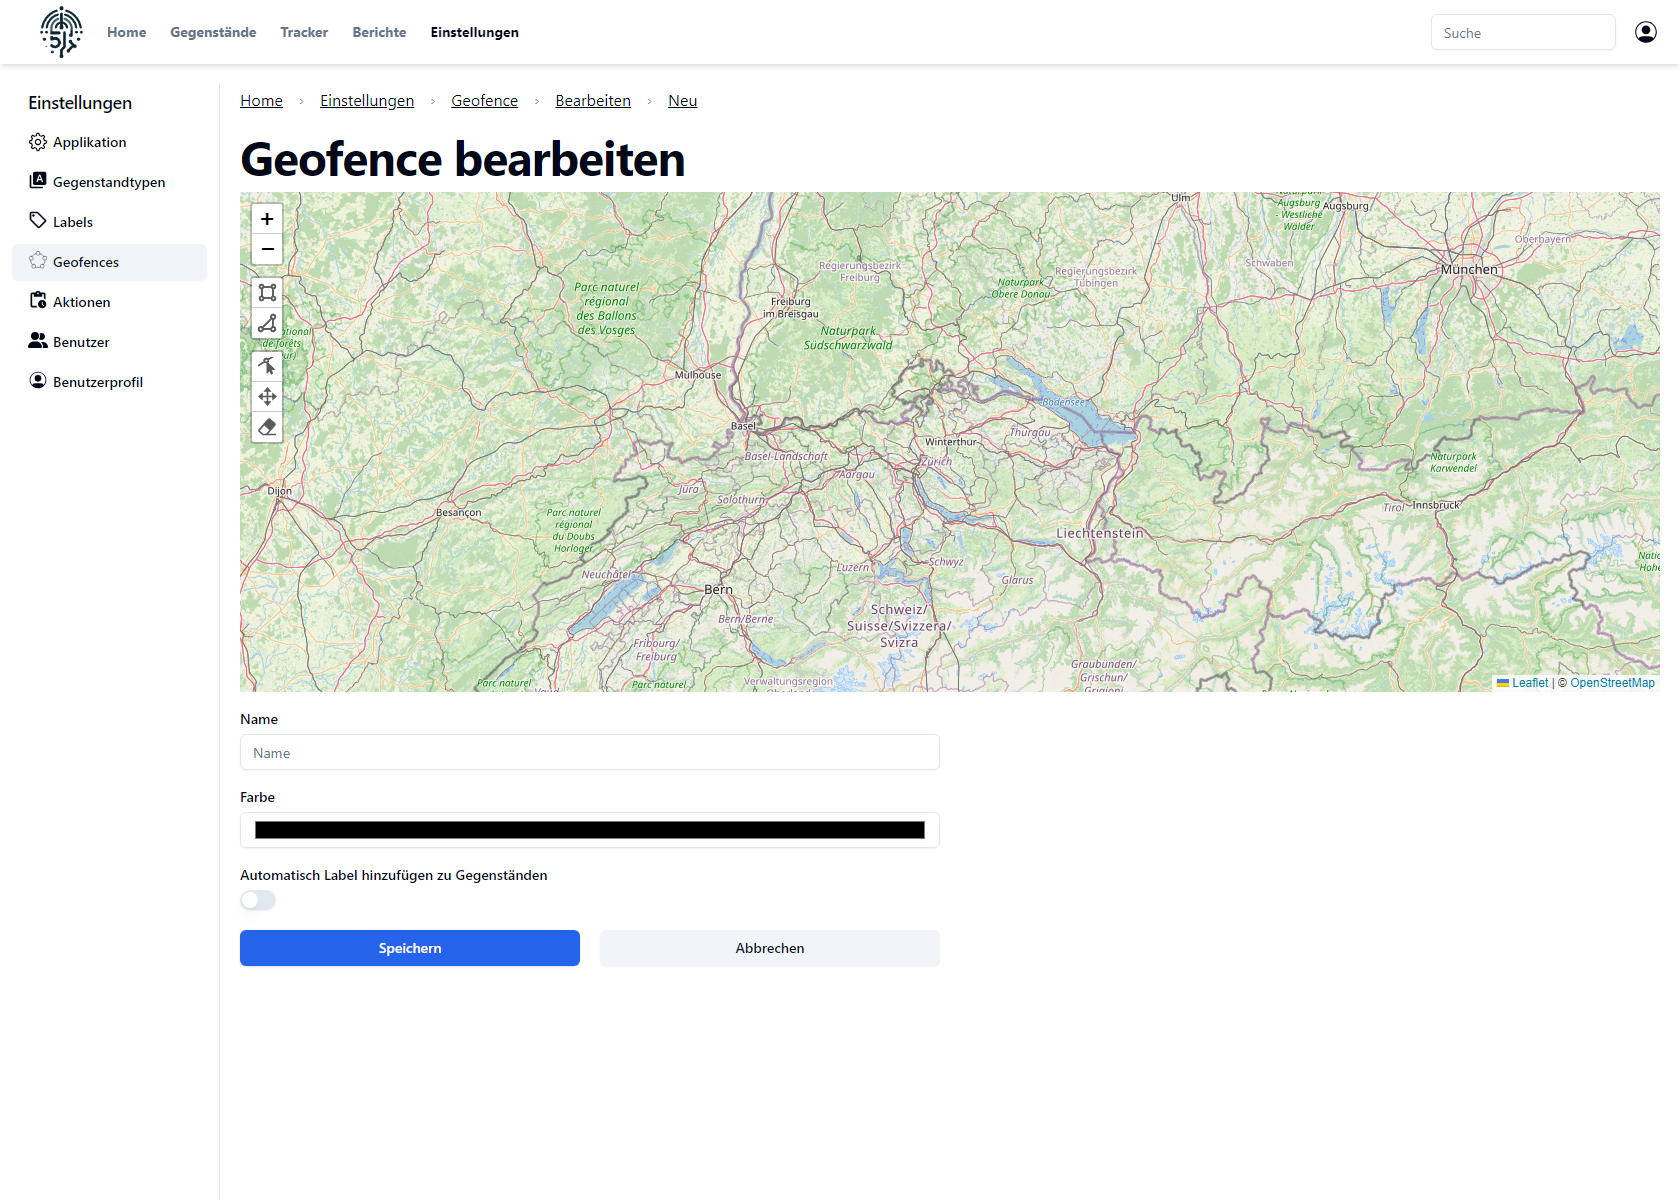Open the Berichte menu item
The width and height of the screenshot is (1680, 1200).
click(x=379, y=32)
